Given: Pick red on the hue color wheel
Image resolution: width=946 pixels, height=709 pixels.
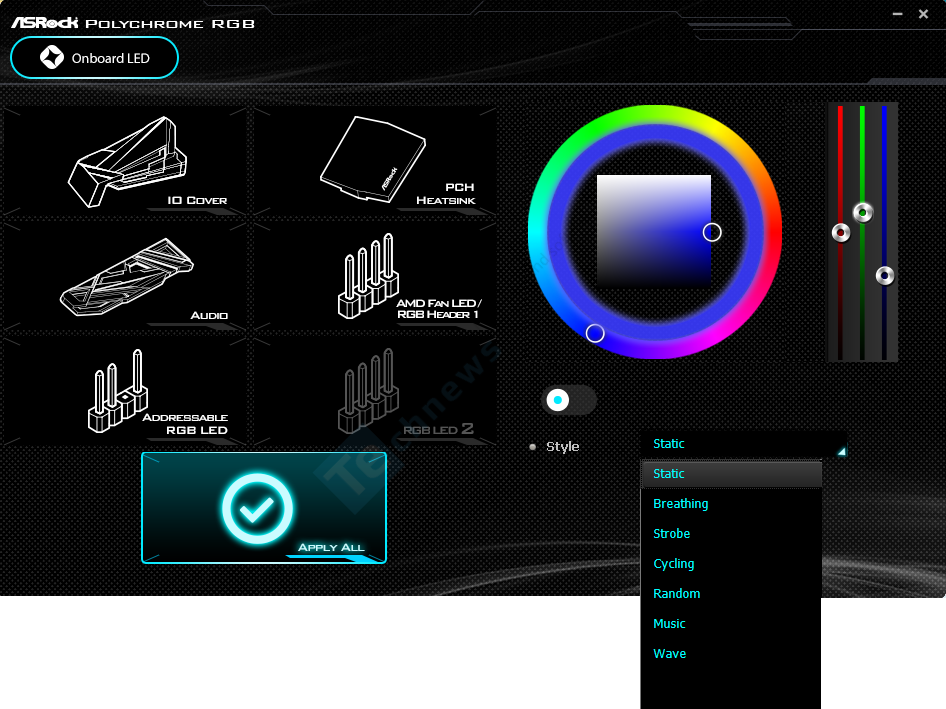Looking at the screenshot, I should pyautogui.click(x=772, y=232).
